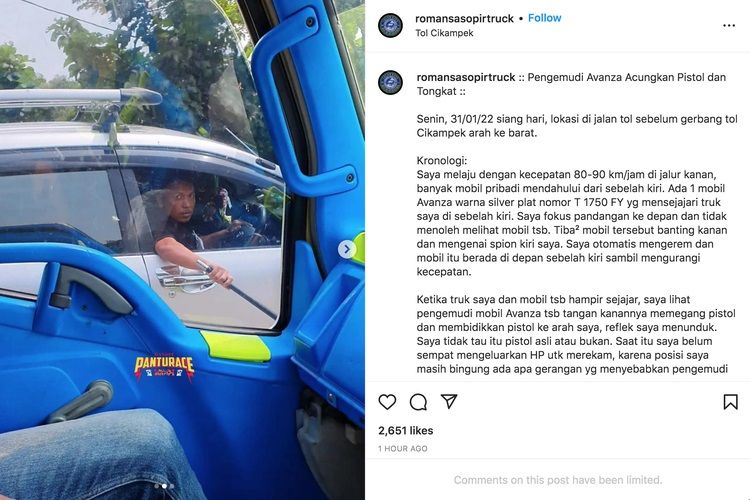This screenshot has height=500, width=750.
Task: Open the romansasopirtruck username in the header
Action: click(464, 19)
